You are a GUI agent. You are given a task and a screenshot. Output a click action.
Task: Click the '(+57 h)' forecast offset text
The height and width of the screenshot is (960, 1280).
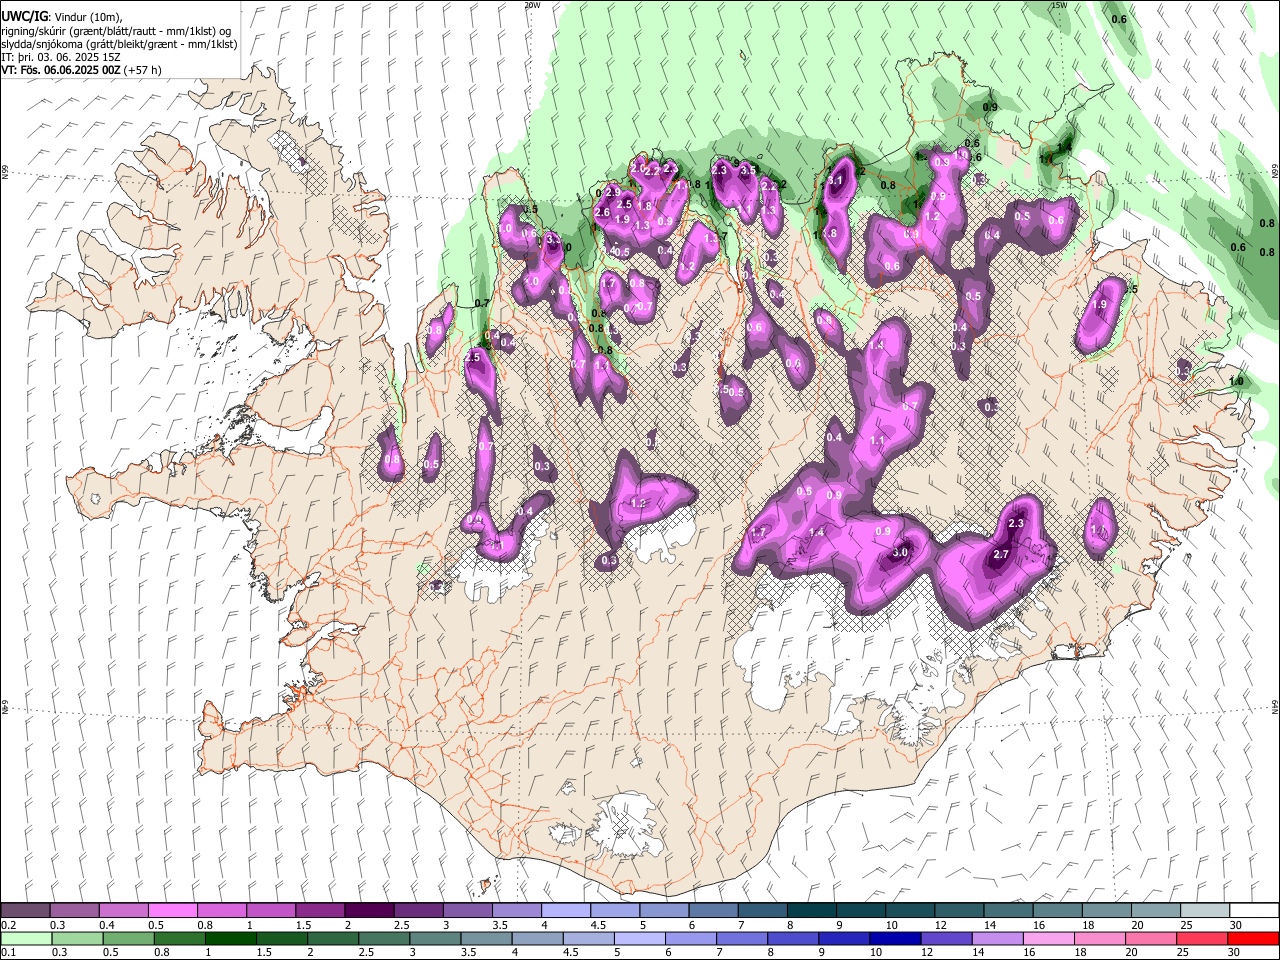pyautogui.click(x=143, y=70)
